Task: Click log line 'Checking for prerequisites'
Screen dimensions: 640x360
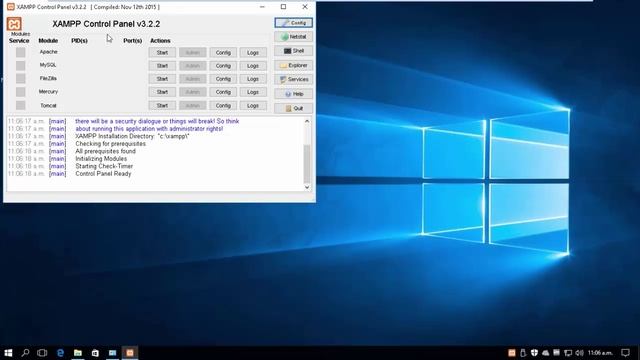Action: pyautogui.click(x=111, y=144)
